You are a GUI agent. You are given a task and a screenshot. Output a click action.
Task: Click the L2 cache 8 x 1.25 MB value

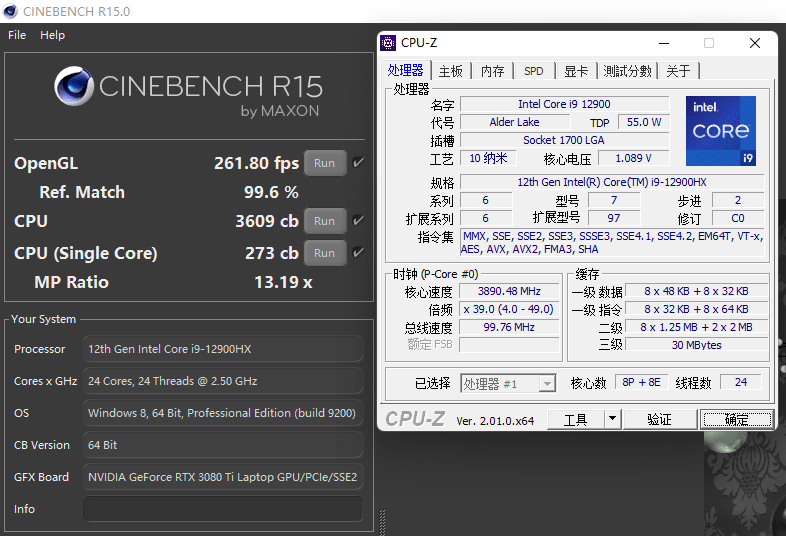point(697,327)
